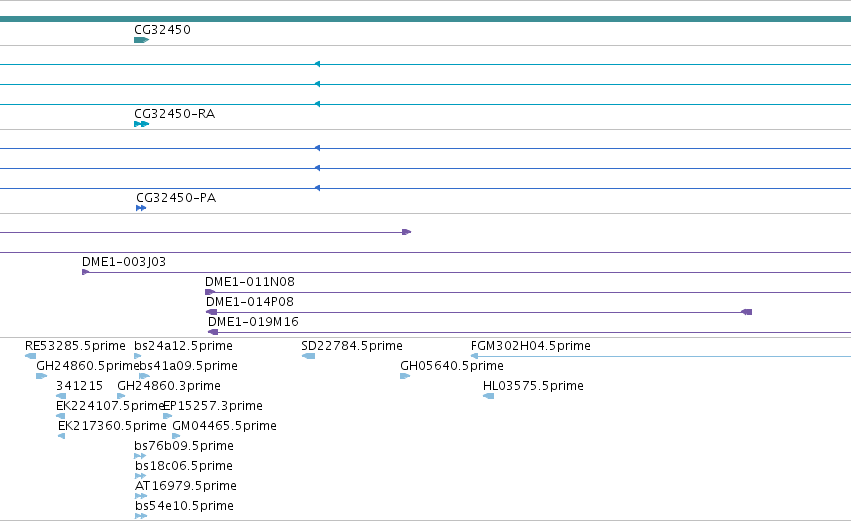This screenshot has height=521, width=851.
Task: Click the GM04465.5prime label
Action: [x=224, y=426]
